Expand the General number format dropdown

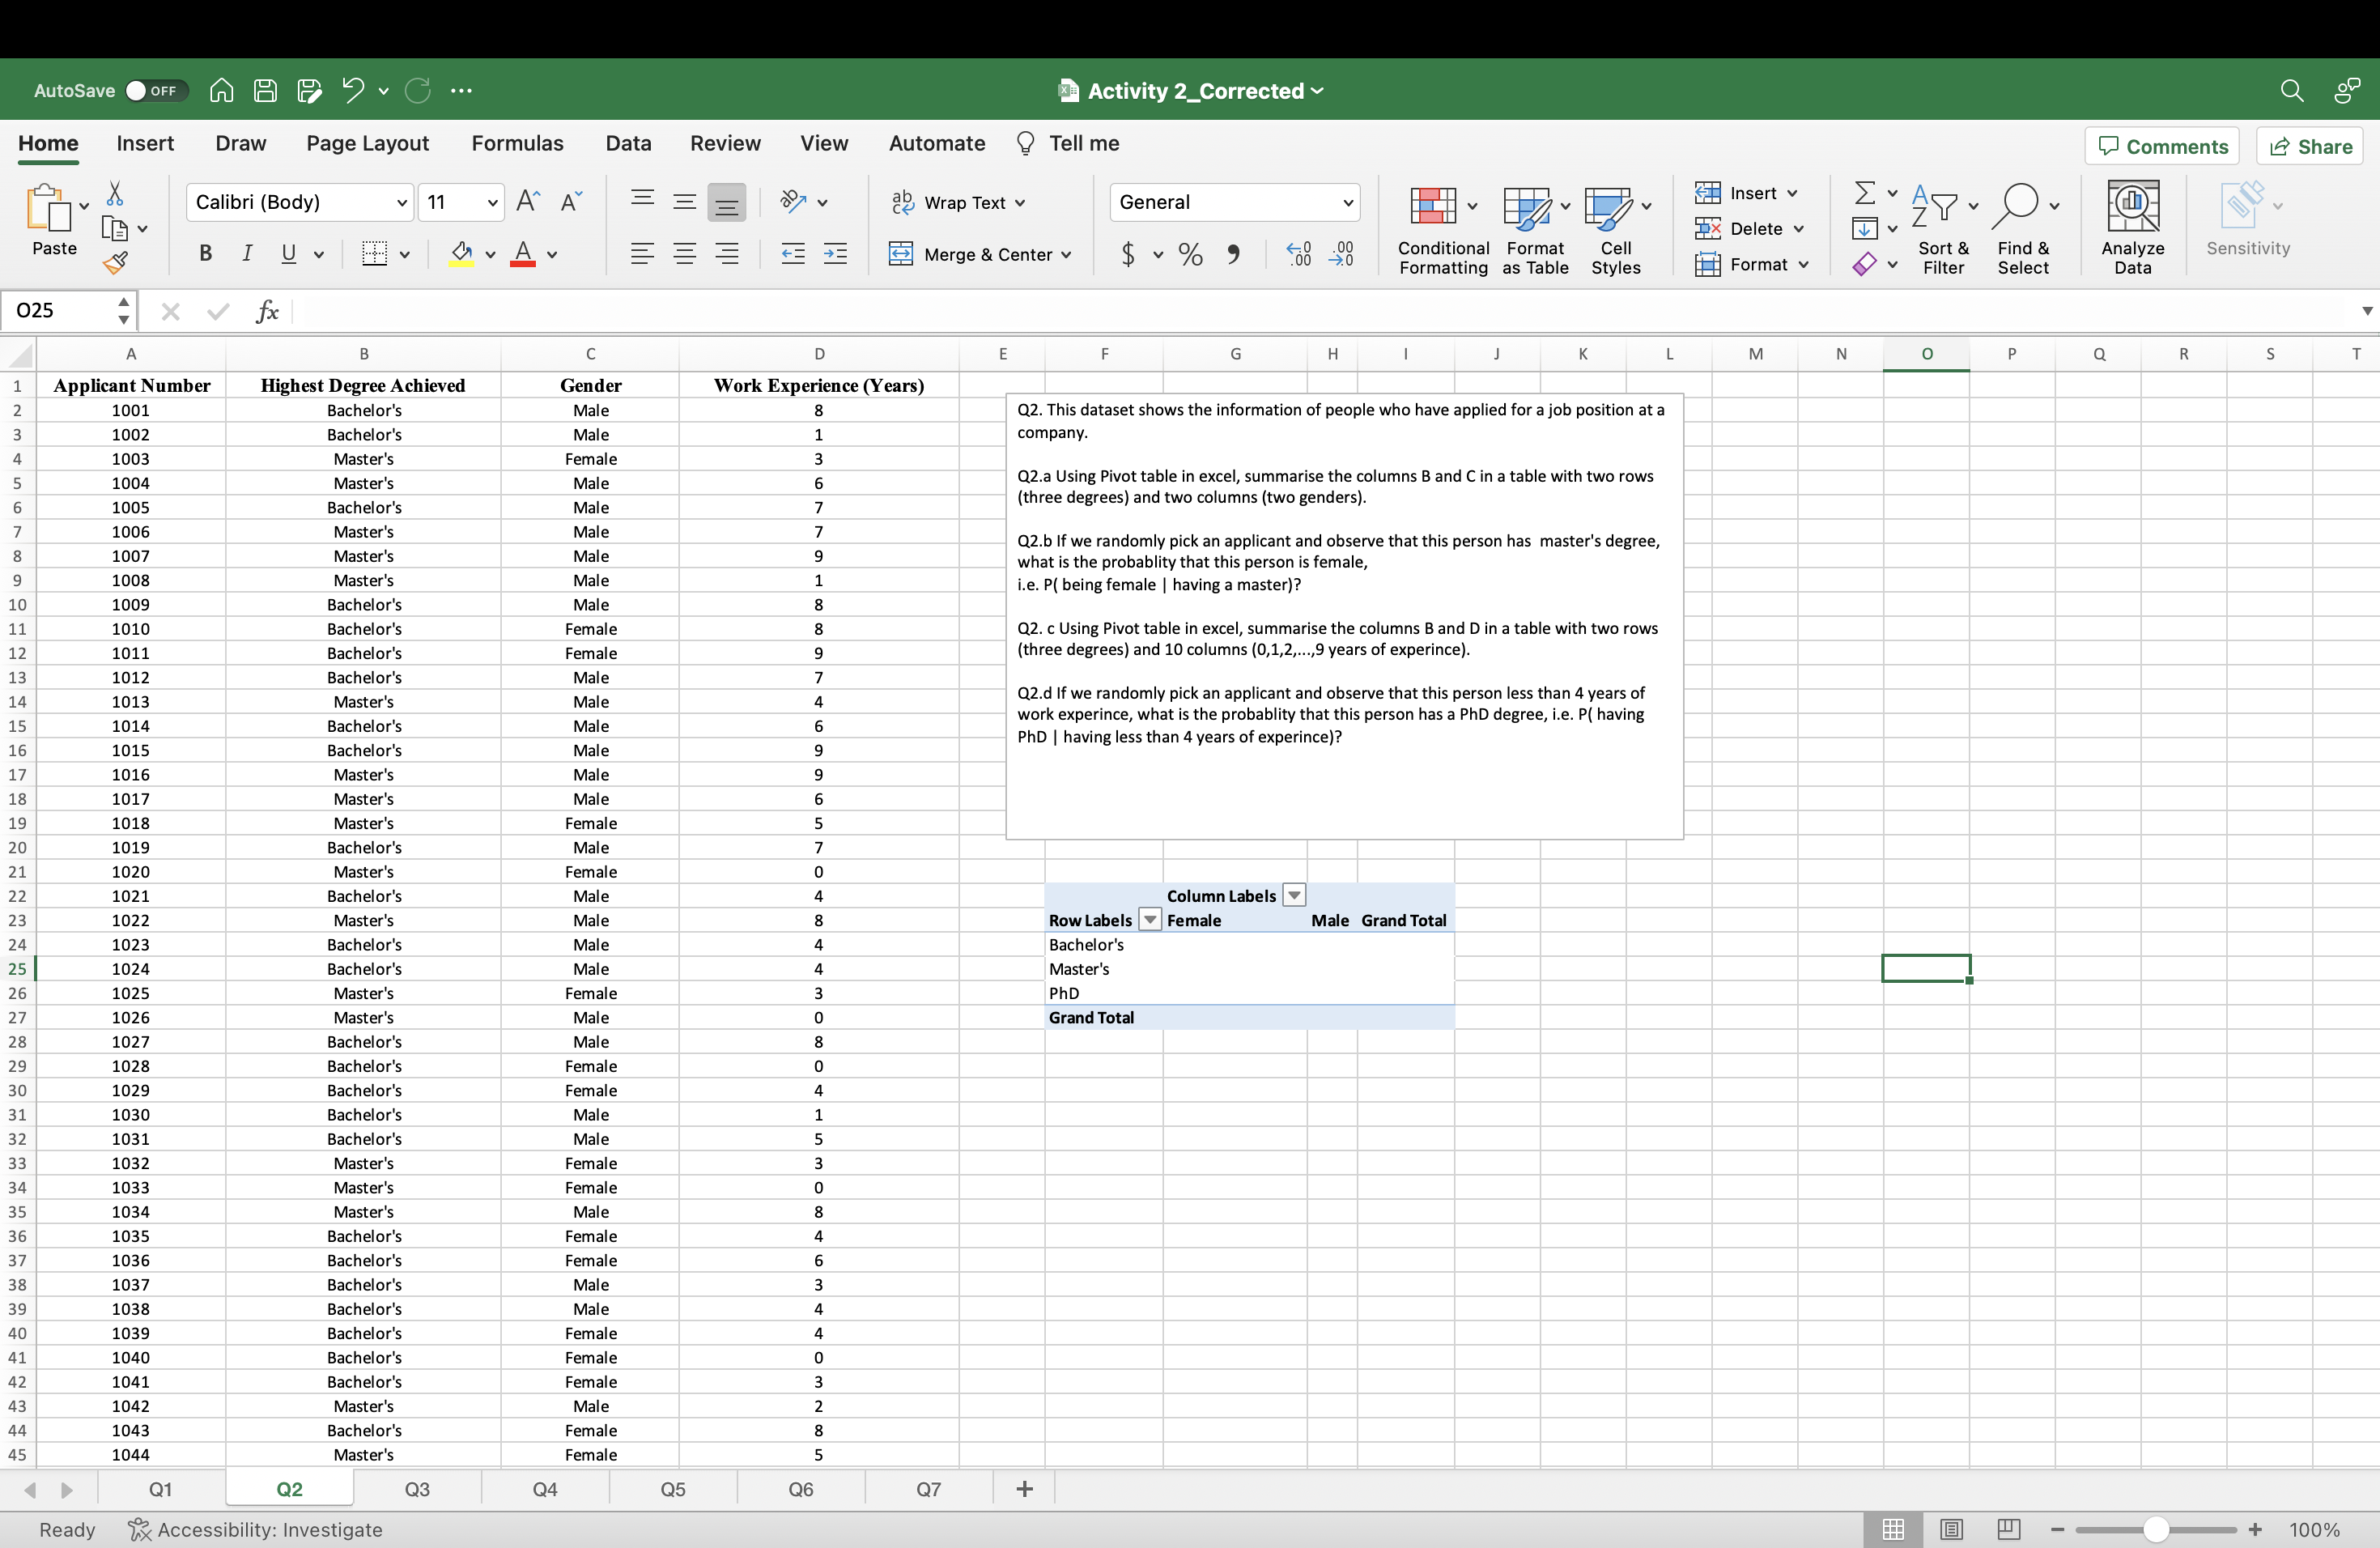click(1347, 202)
